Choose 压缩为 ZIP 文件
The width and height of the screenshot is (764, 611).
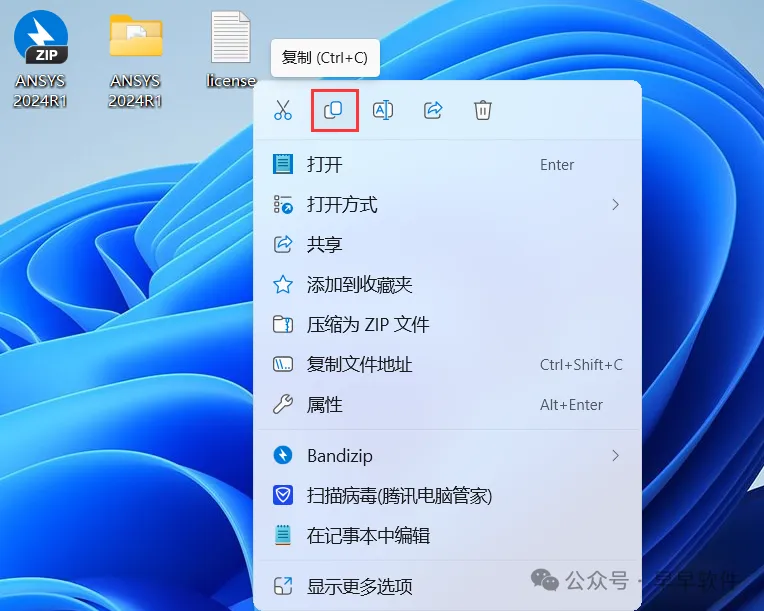pyautogui.click(x=447, y=325)
